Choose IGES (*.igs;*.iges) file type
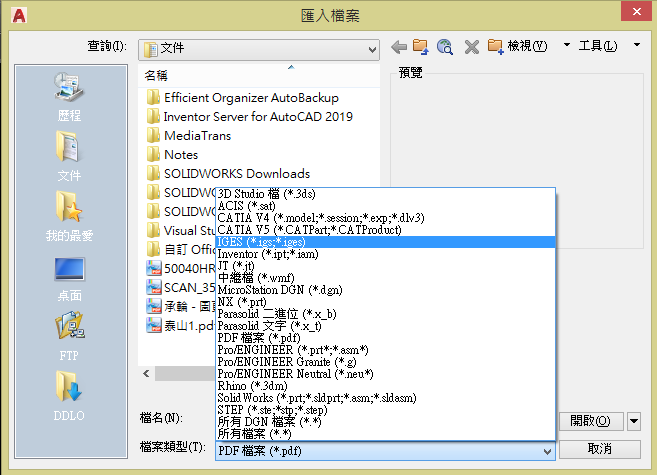Image resolution: width=657 pixels, height=475 pixels. pyautogui.click(x=385, y=242)
